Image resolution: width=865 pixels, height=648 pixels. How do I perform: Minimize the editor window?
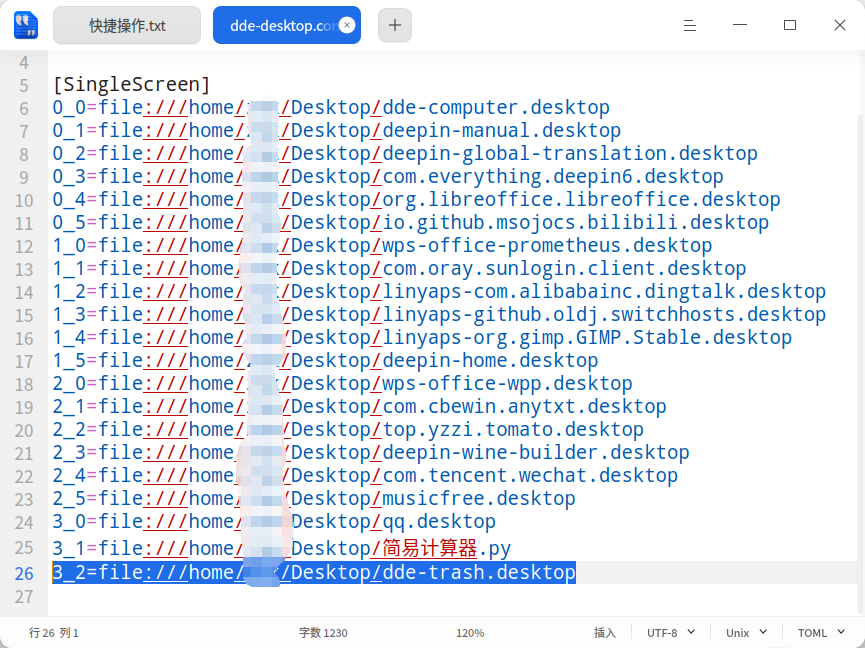coord(740,25)
